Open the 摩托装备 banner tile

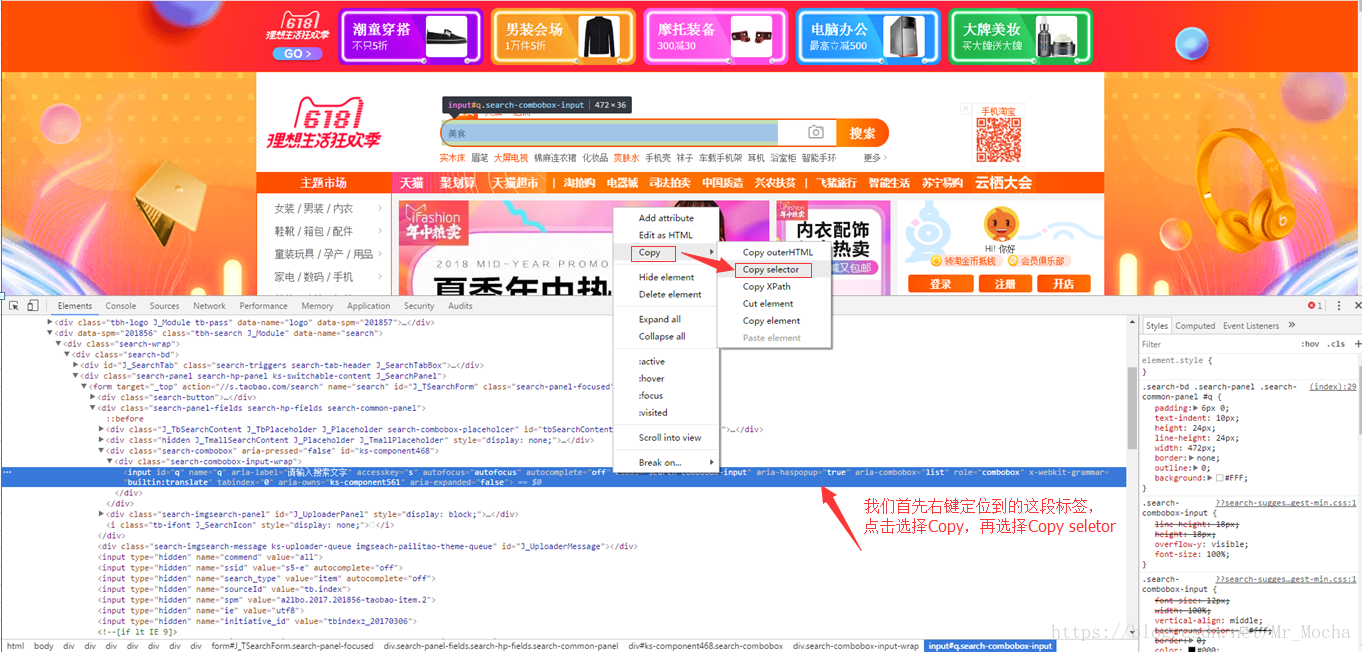[x=715, y=37]
